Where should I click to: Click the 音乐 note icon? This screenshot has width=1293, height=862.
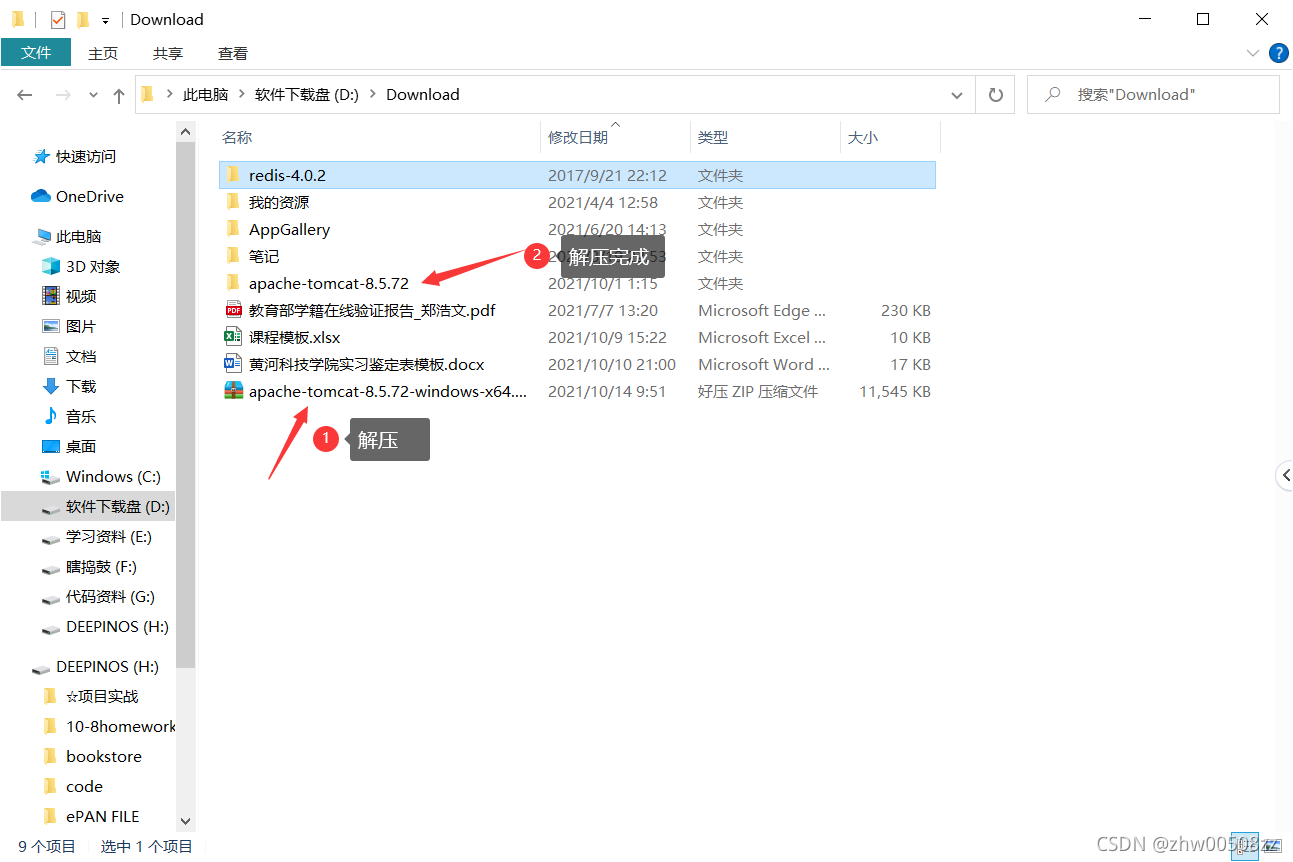(51, 416)
